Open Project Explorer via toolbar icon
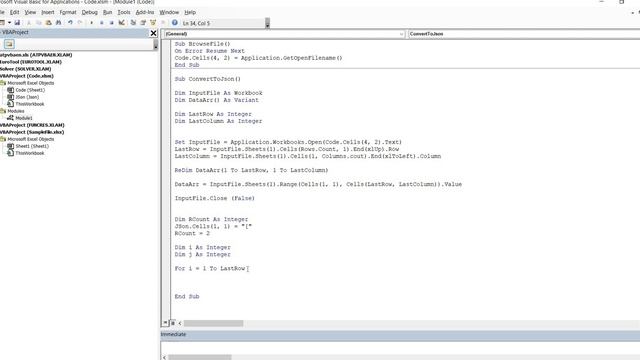640x360 pixels. (133, 23)
